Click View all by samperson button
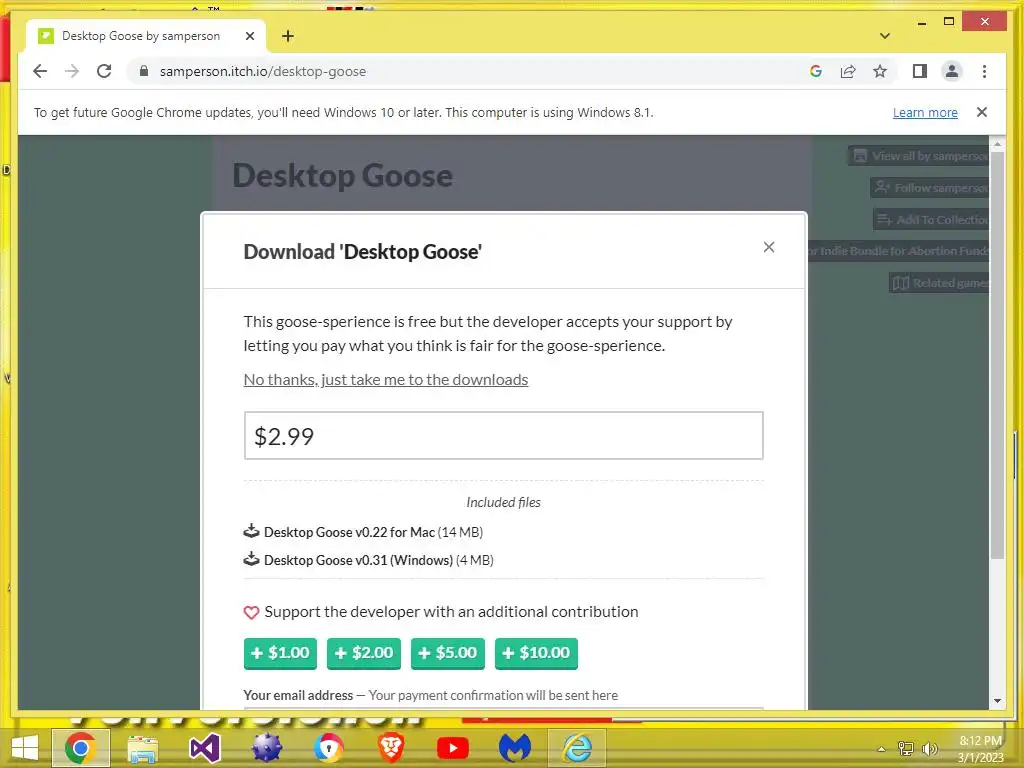The height and width of the screenshot is (768, 1024). (919, 156)
